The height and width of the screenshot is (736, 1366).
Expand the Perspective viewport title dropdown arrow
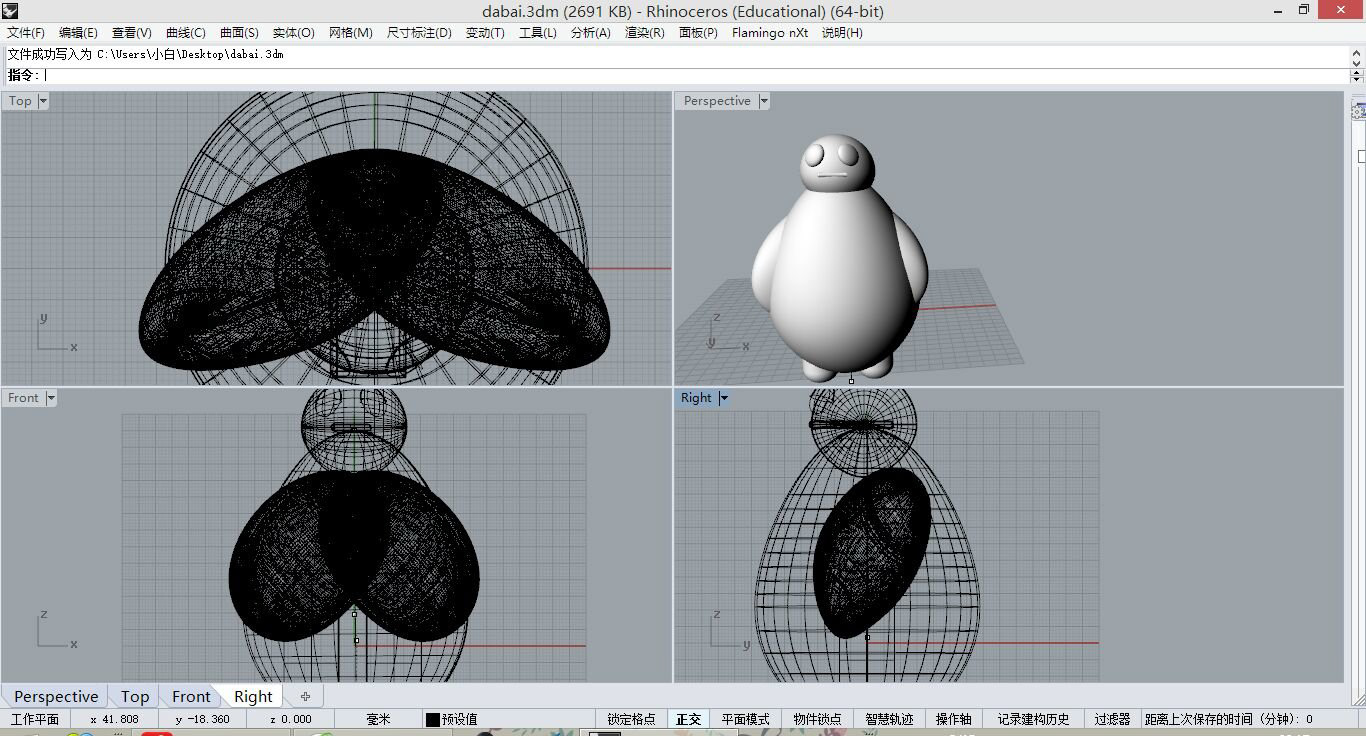click(764, 101)
